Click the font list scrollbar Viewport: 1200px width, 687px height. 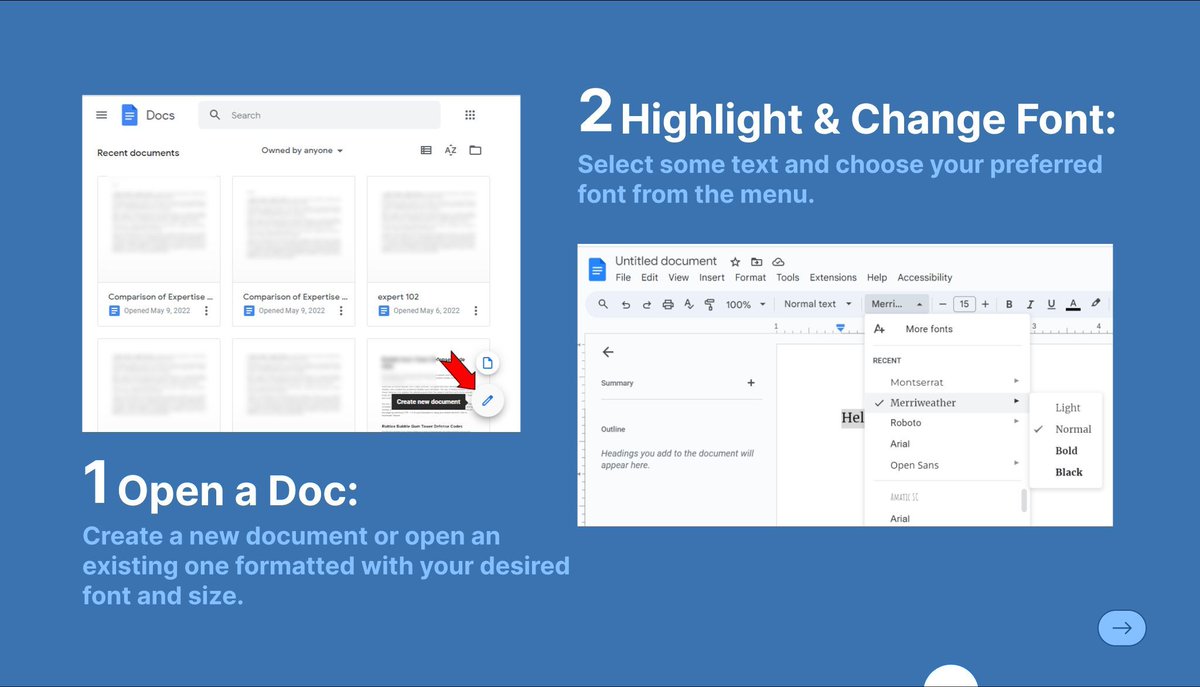[1024, 500]
